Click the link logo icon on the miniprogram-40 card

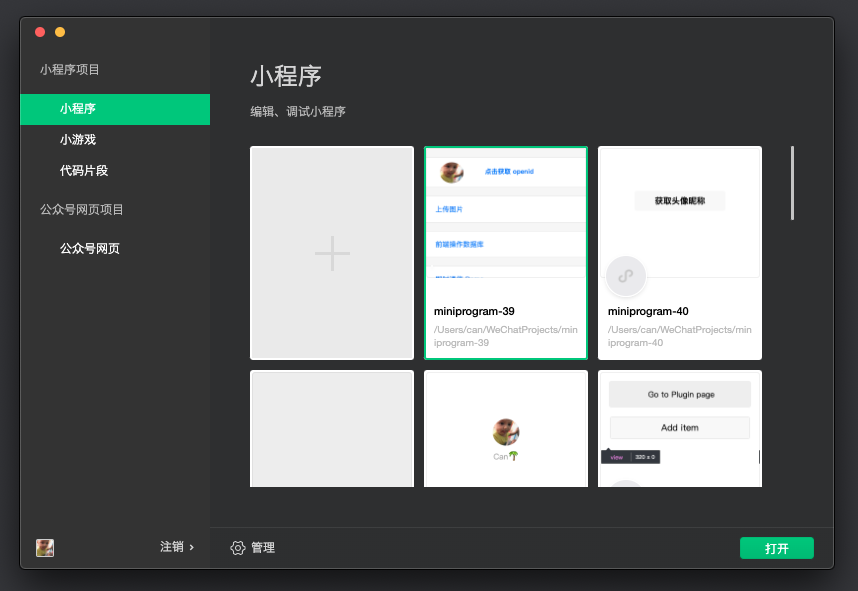[626, 276]
